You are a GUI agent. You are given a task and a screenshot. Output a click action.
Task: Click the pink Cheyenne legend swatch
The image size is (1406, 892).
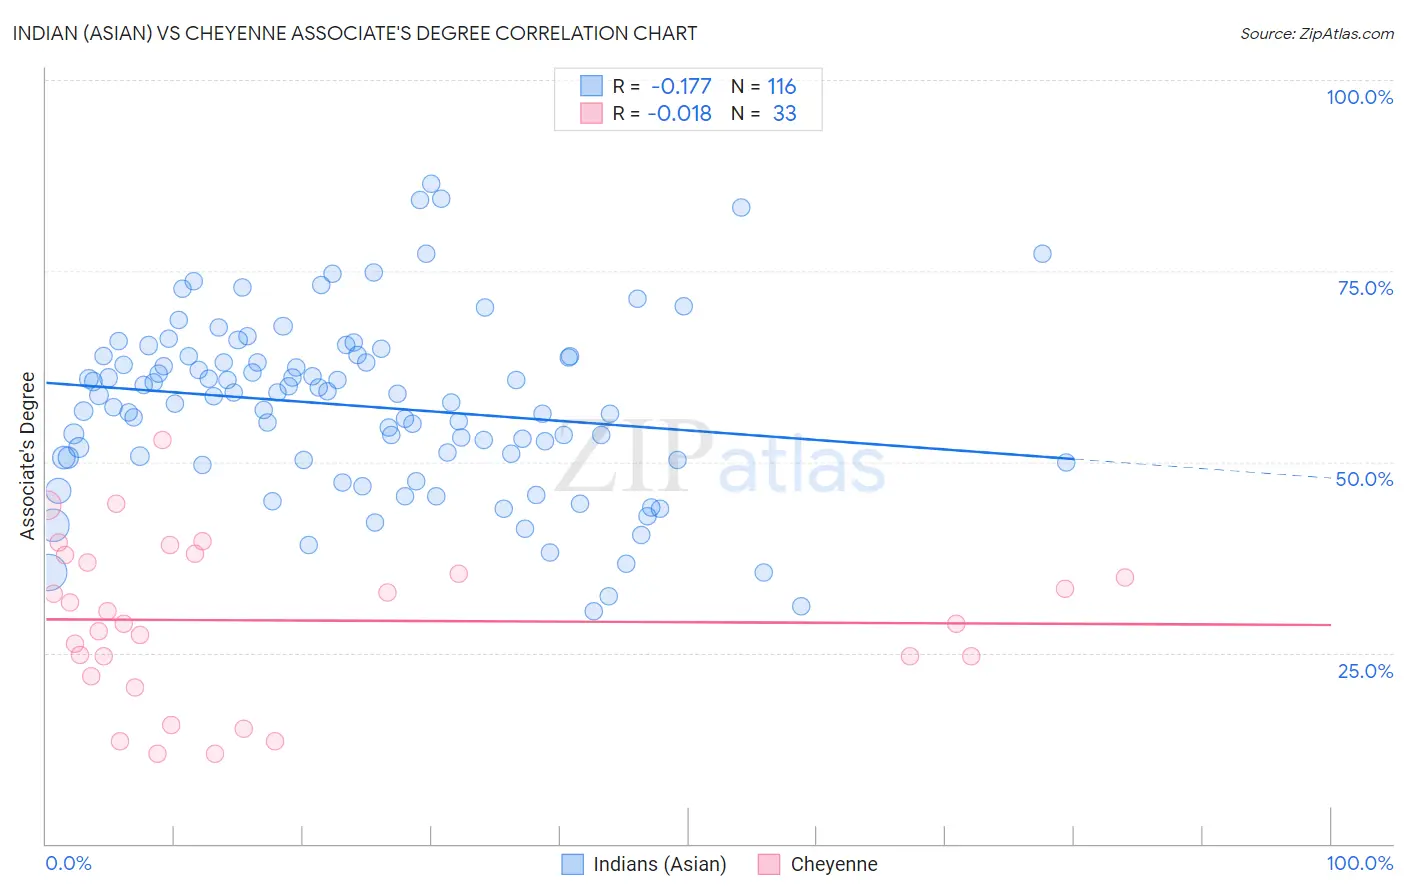pos(769,864)
